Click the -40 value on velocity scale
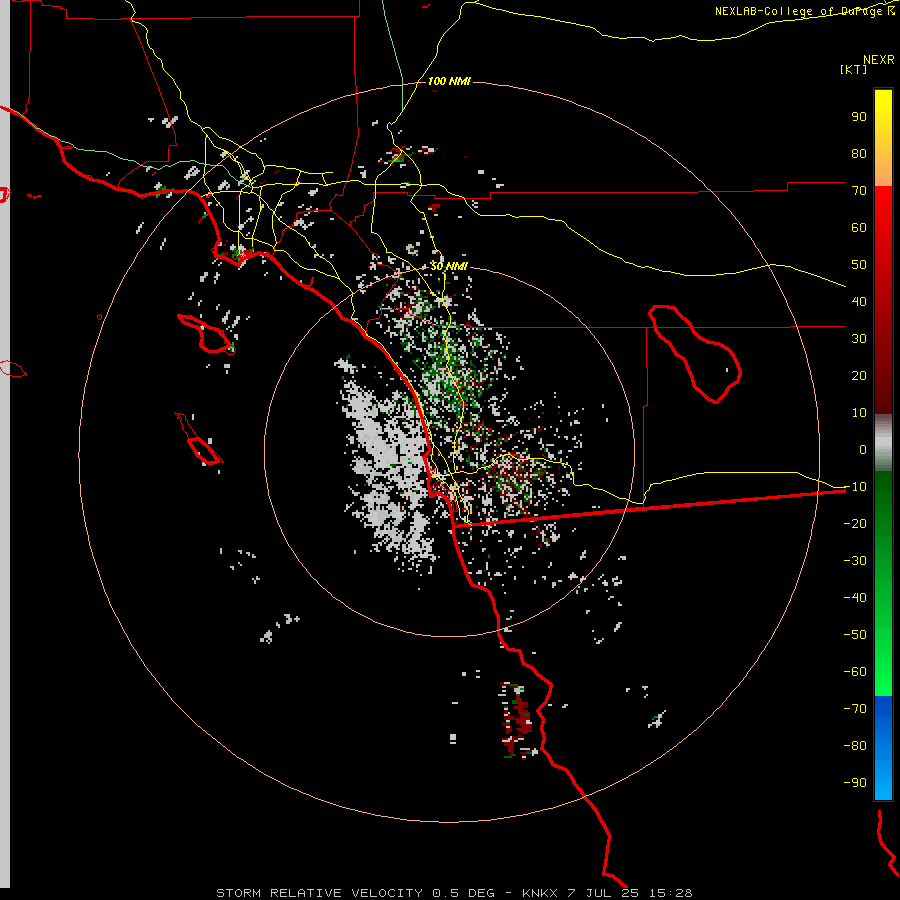This screenshot has height=900, width=900. [855, 598]
